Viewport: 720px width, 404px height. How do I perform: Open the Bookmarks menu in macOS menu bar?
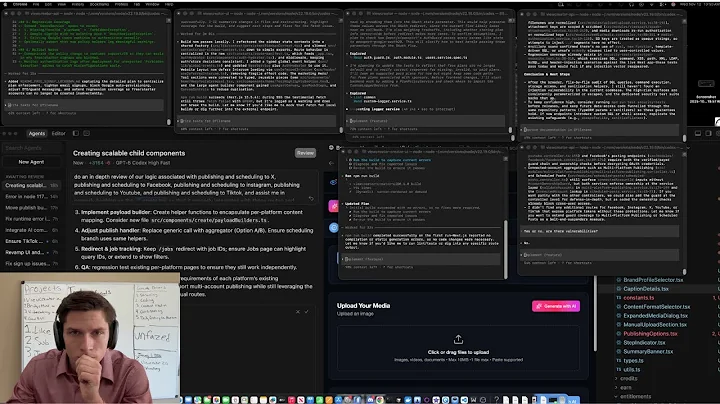(x=99, y=4)
